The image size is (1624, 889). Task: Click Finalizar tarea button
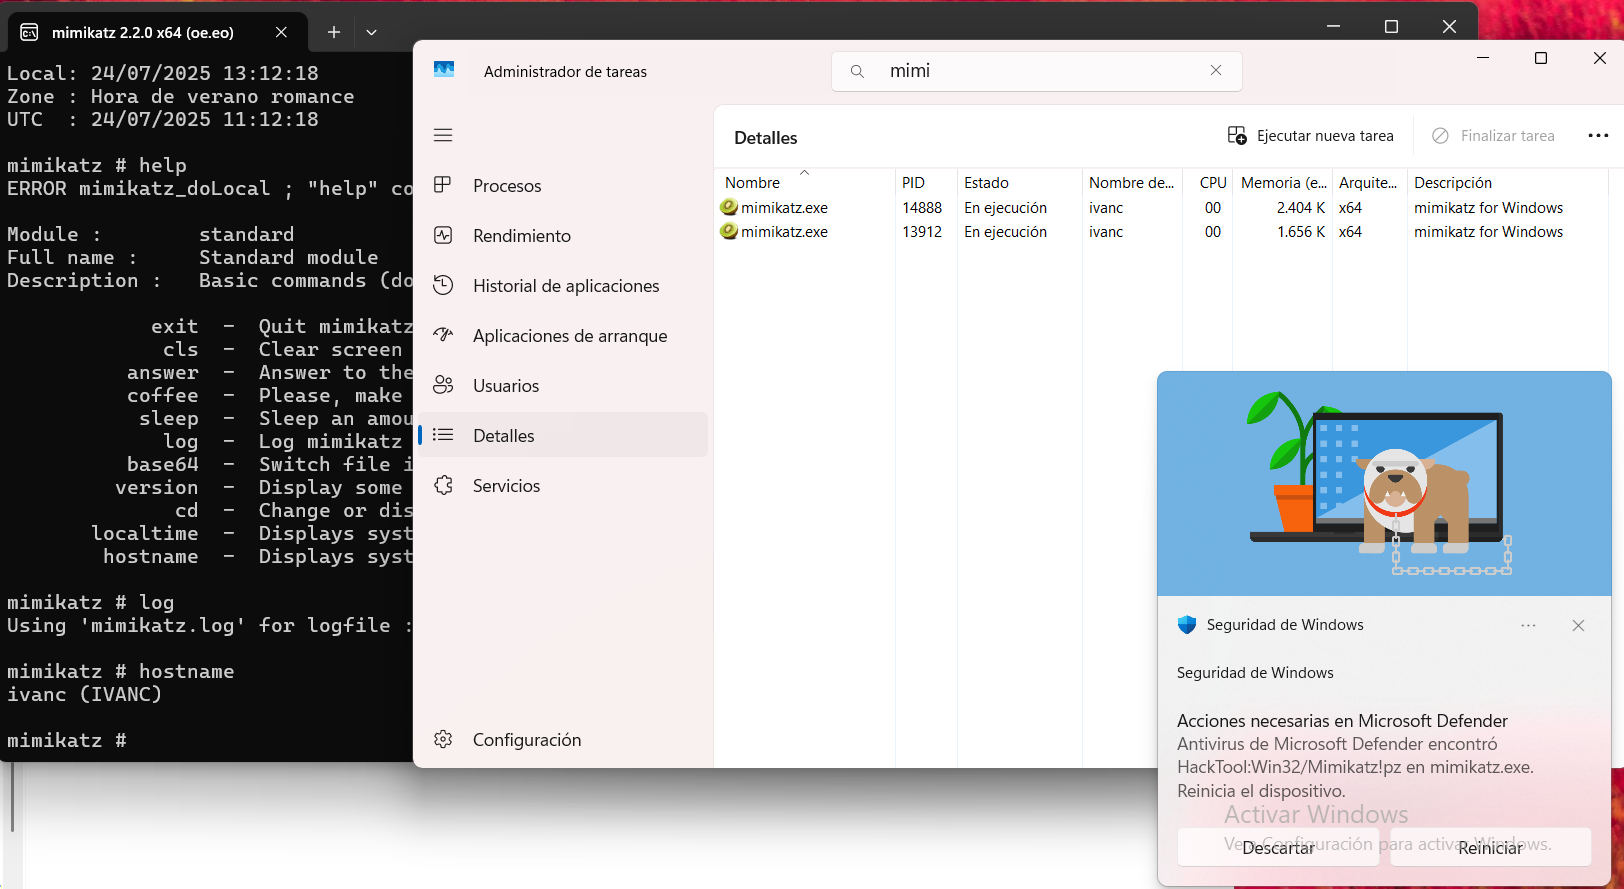[x=1494, y=136]
